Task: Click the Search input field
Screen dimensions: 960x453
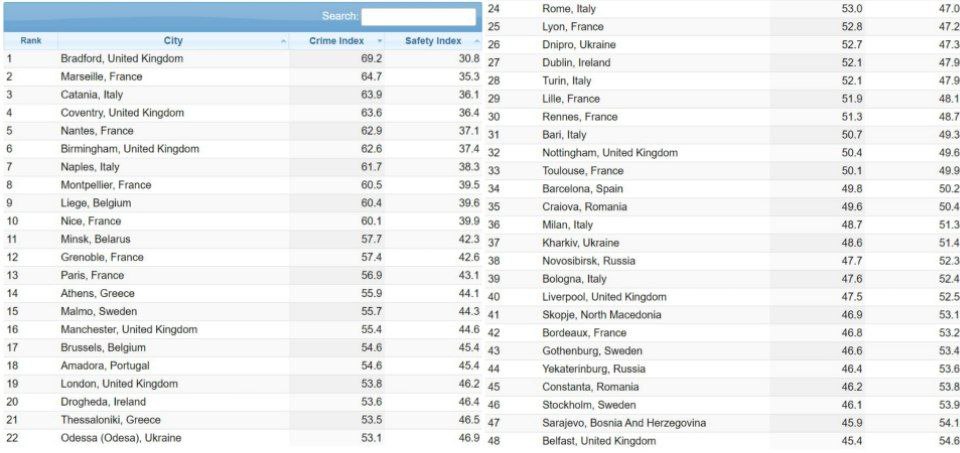Action: pyautogui.click(x=418, y=17)
